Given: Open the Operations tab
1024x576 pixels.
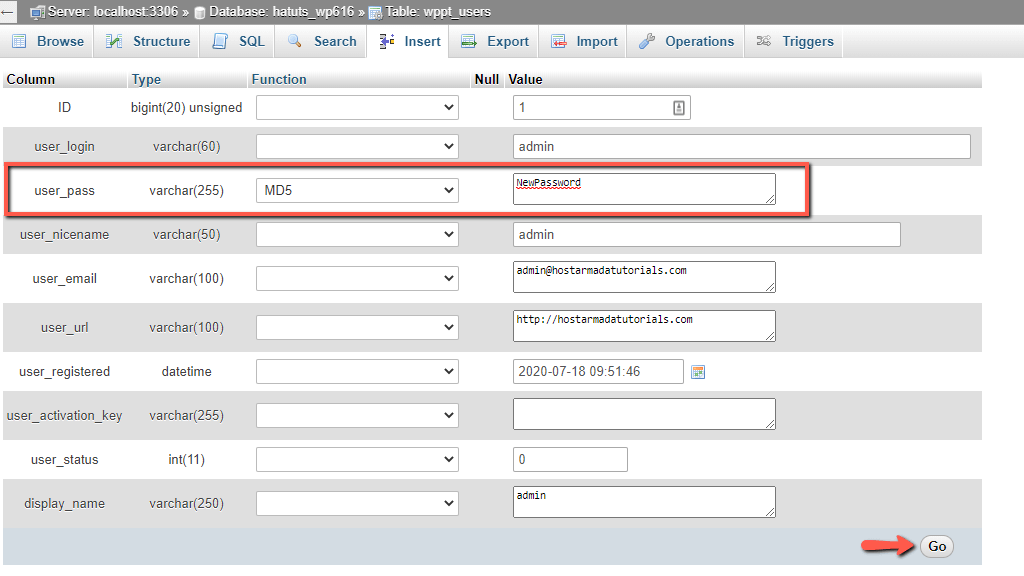Looking at the screenshot, I should [686, 41].
